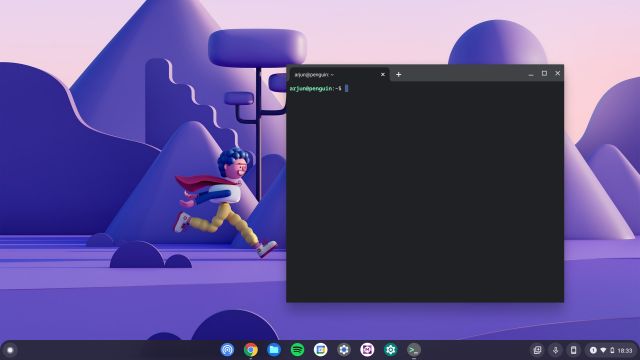640x360 pixels.
Task: Open the Phone Hub icon in tray
Action: point(573,350)
